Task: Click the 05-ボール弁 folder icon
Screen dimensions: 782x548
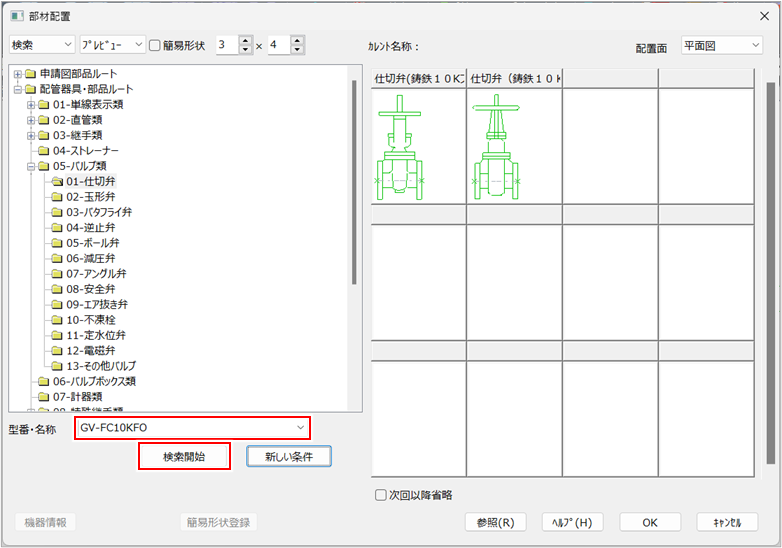Action: coord(57,243)
